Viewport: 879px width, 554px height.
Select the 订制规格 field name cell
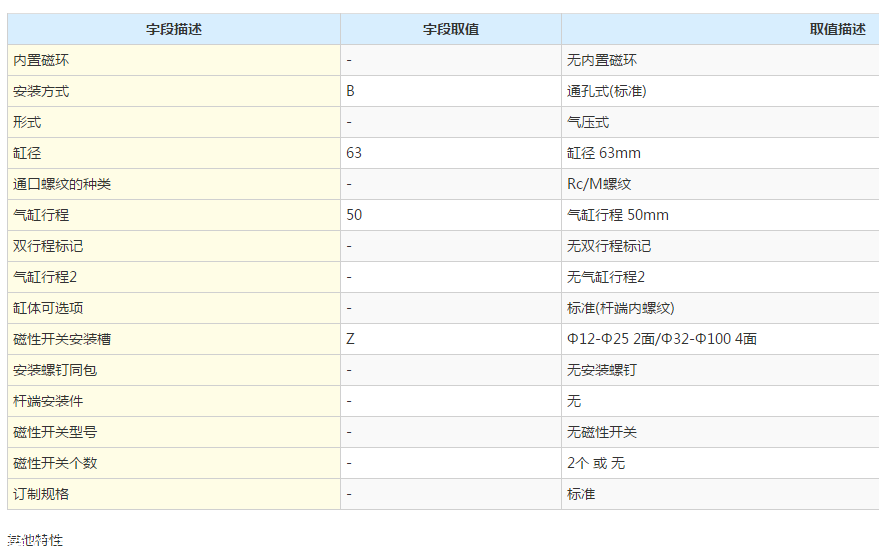(41, 494)
